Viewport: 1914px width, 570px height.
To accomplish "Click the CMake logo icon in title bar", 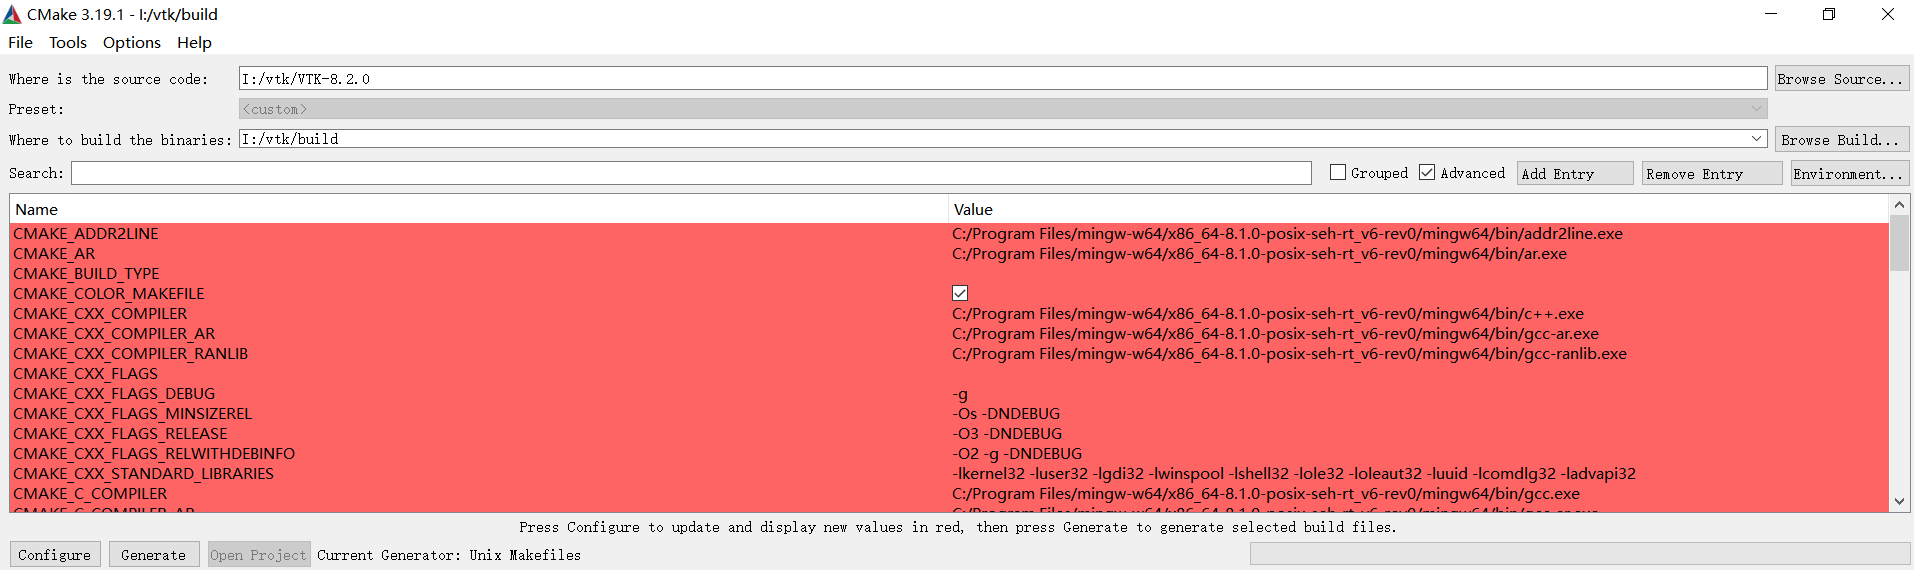I will point(12,14).
